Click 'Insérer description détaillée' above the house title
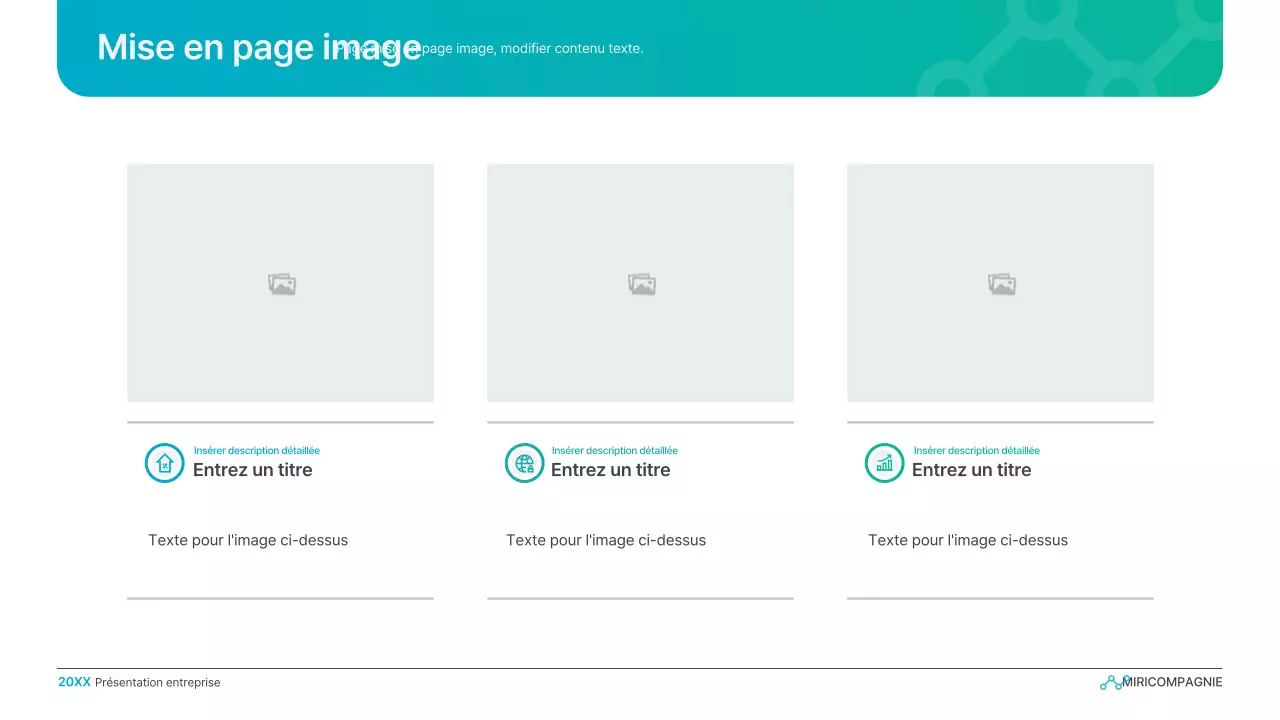This screenshot has width=1280, height=720. [x=257, y=451]
